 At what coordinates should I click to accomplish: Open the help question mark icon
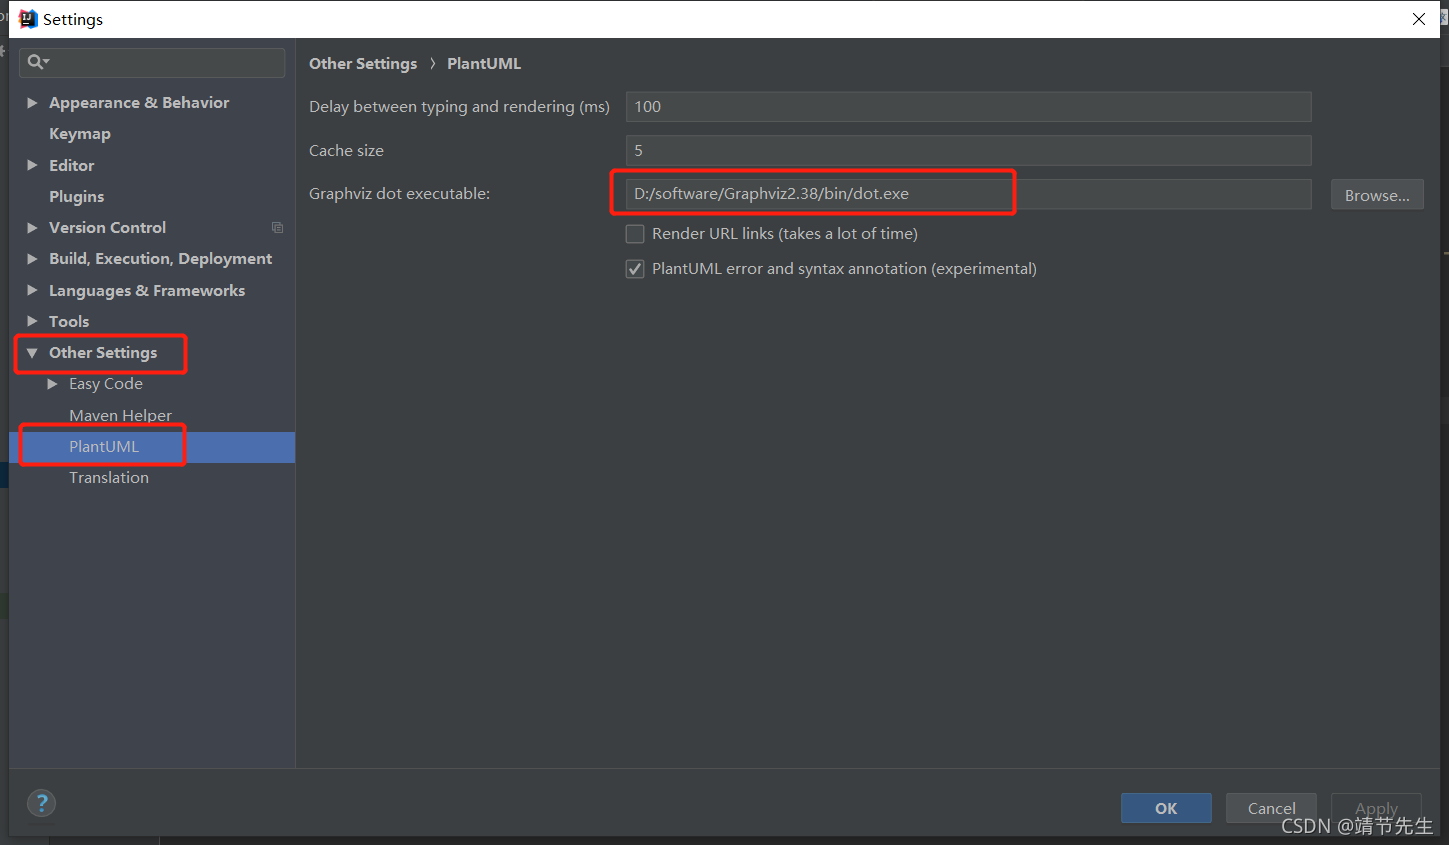point(42,803)
